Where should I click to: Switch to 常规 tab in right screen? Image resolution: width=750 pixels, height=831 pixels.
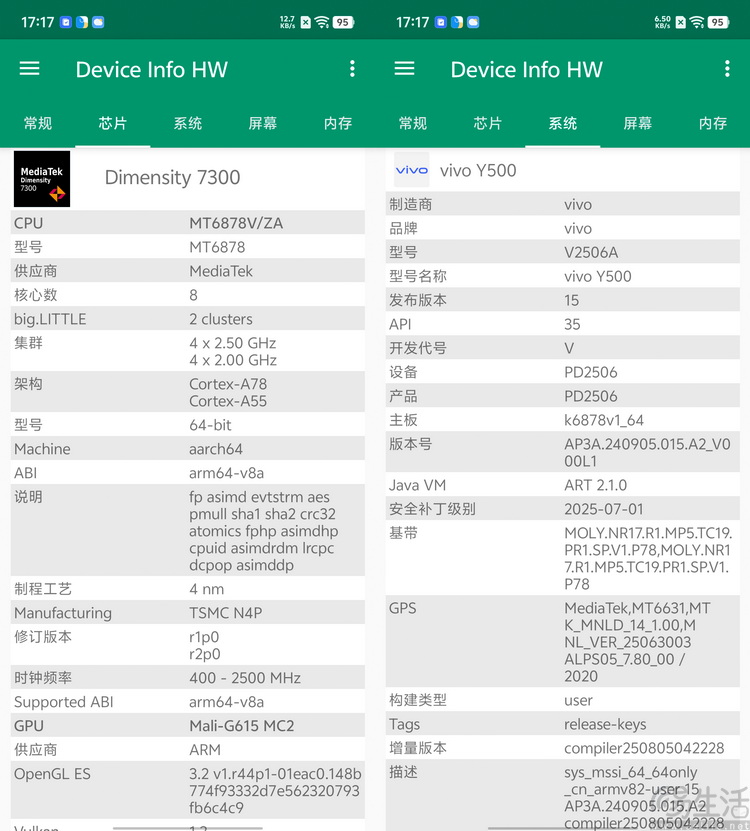(x=412, y=123)
